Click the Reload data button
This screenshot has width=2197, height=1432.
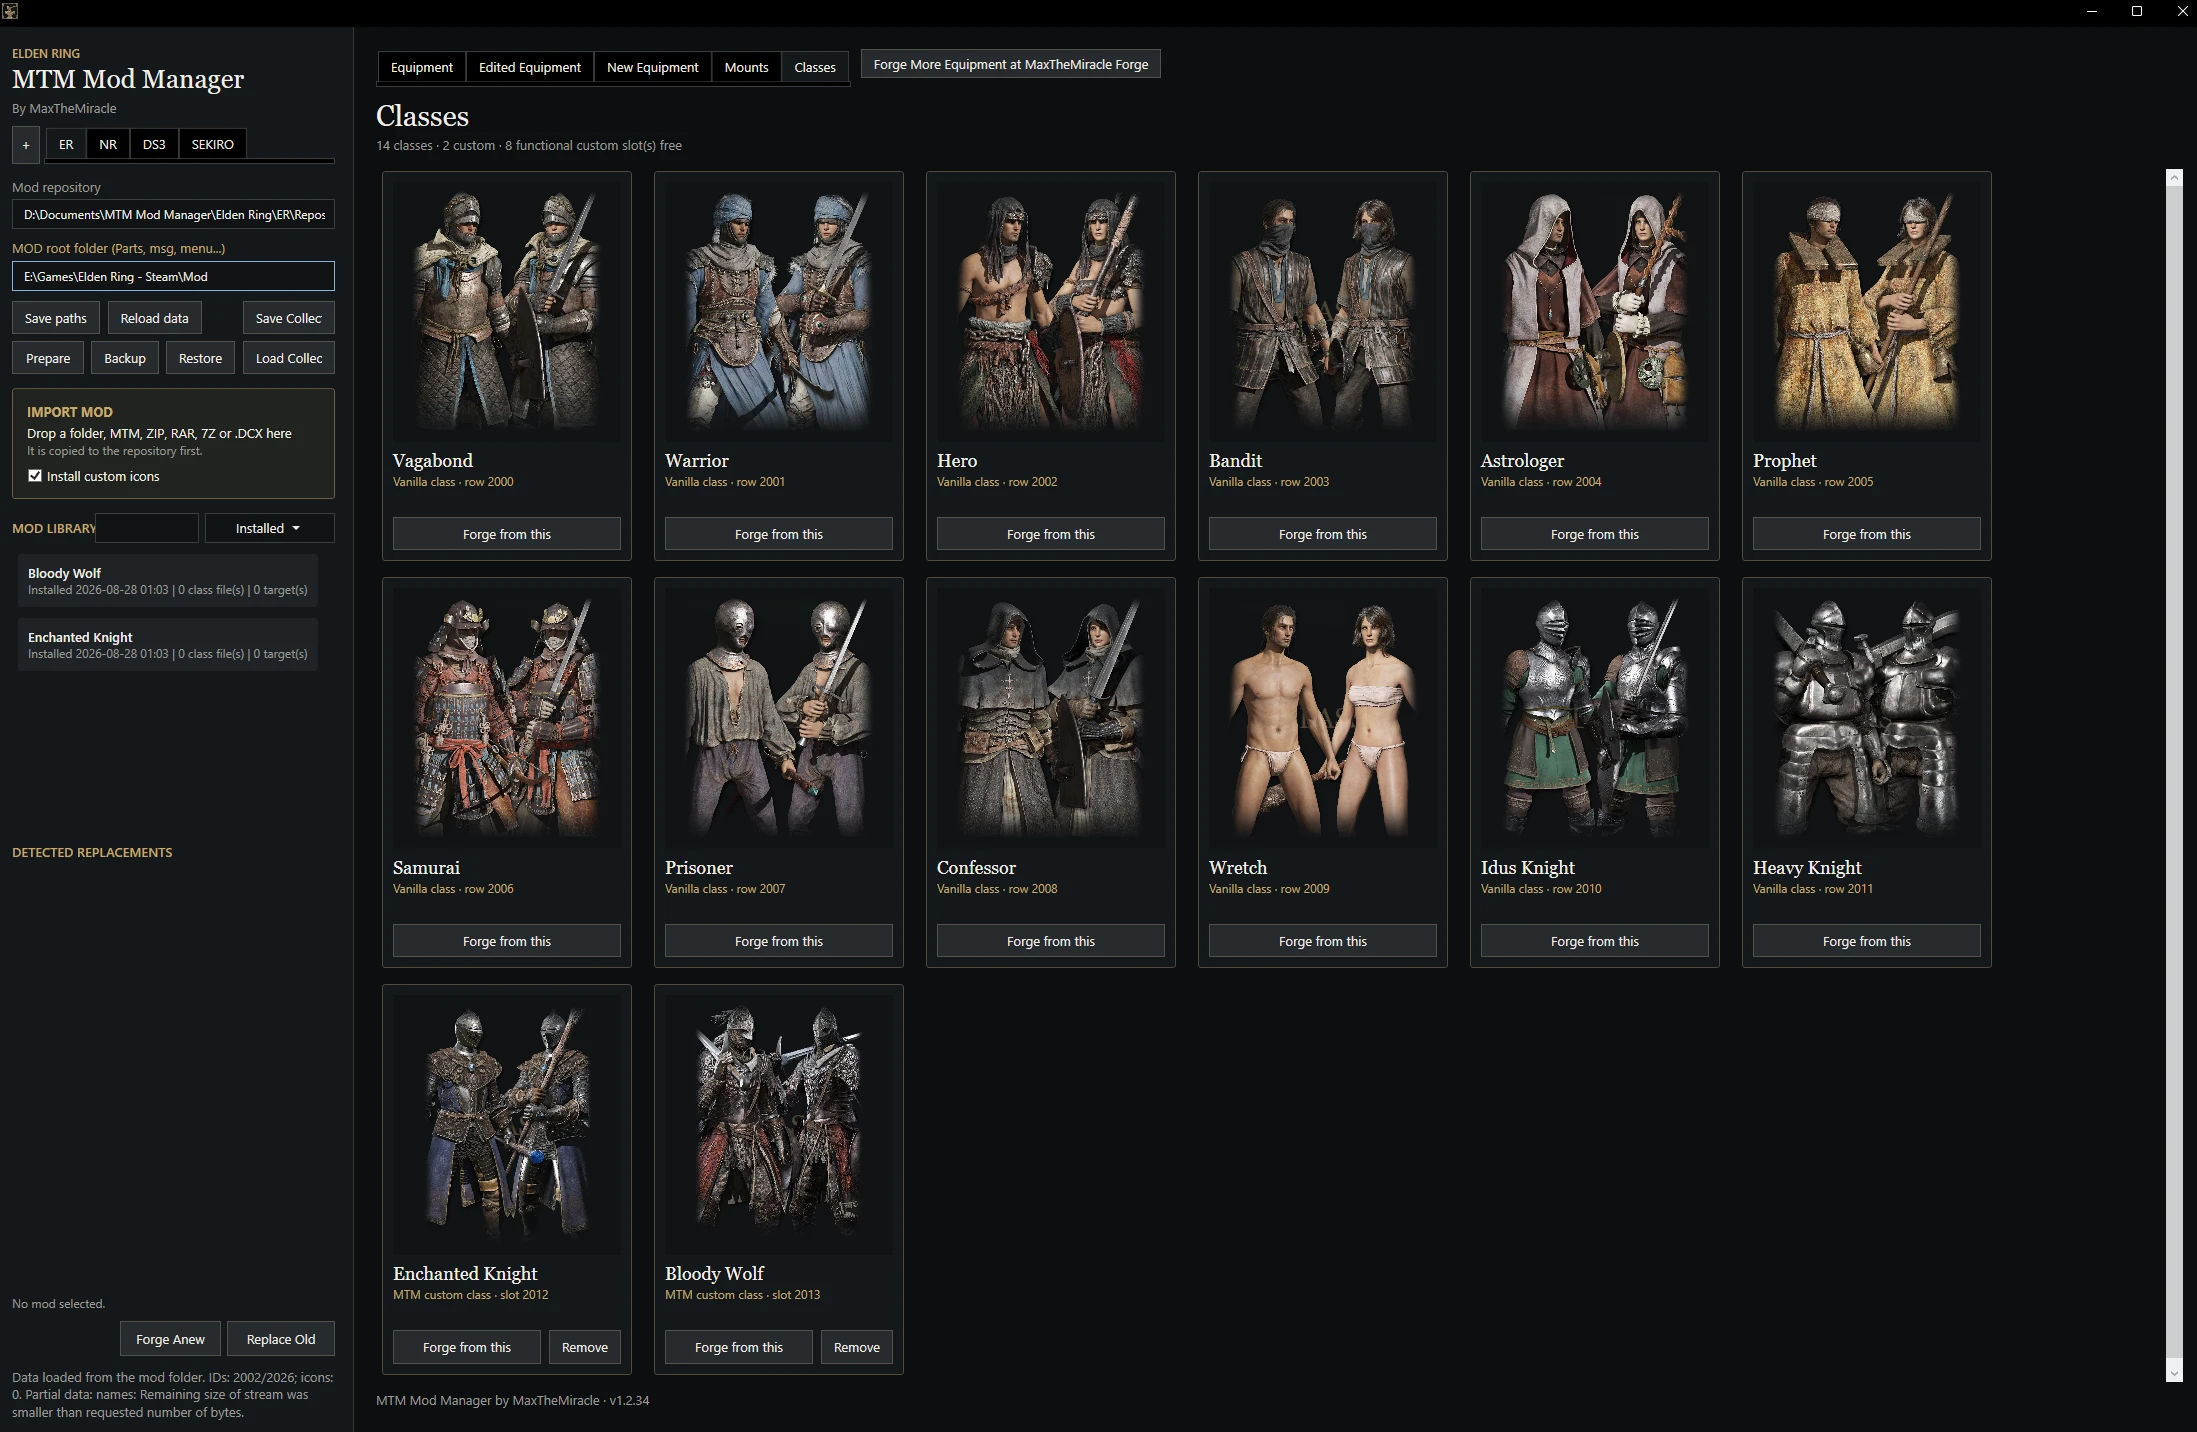click(x=155, y=318)
